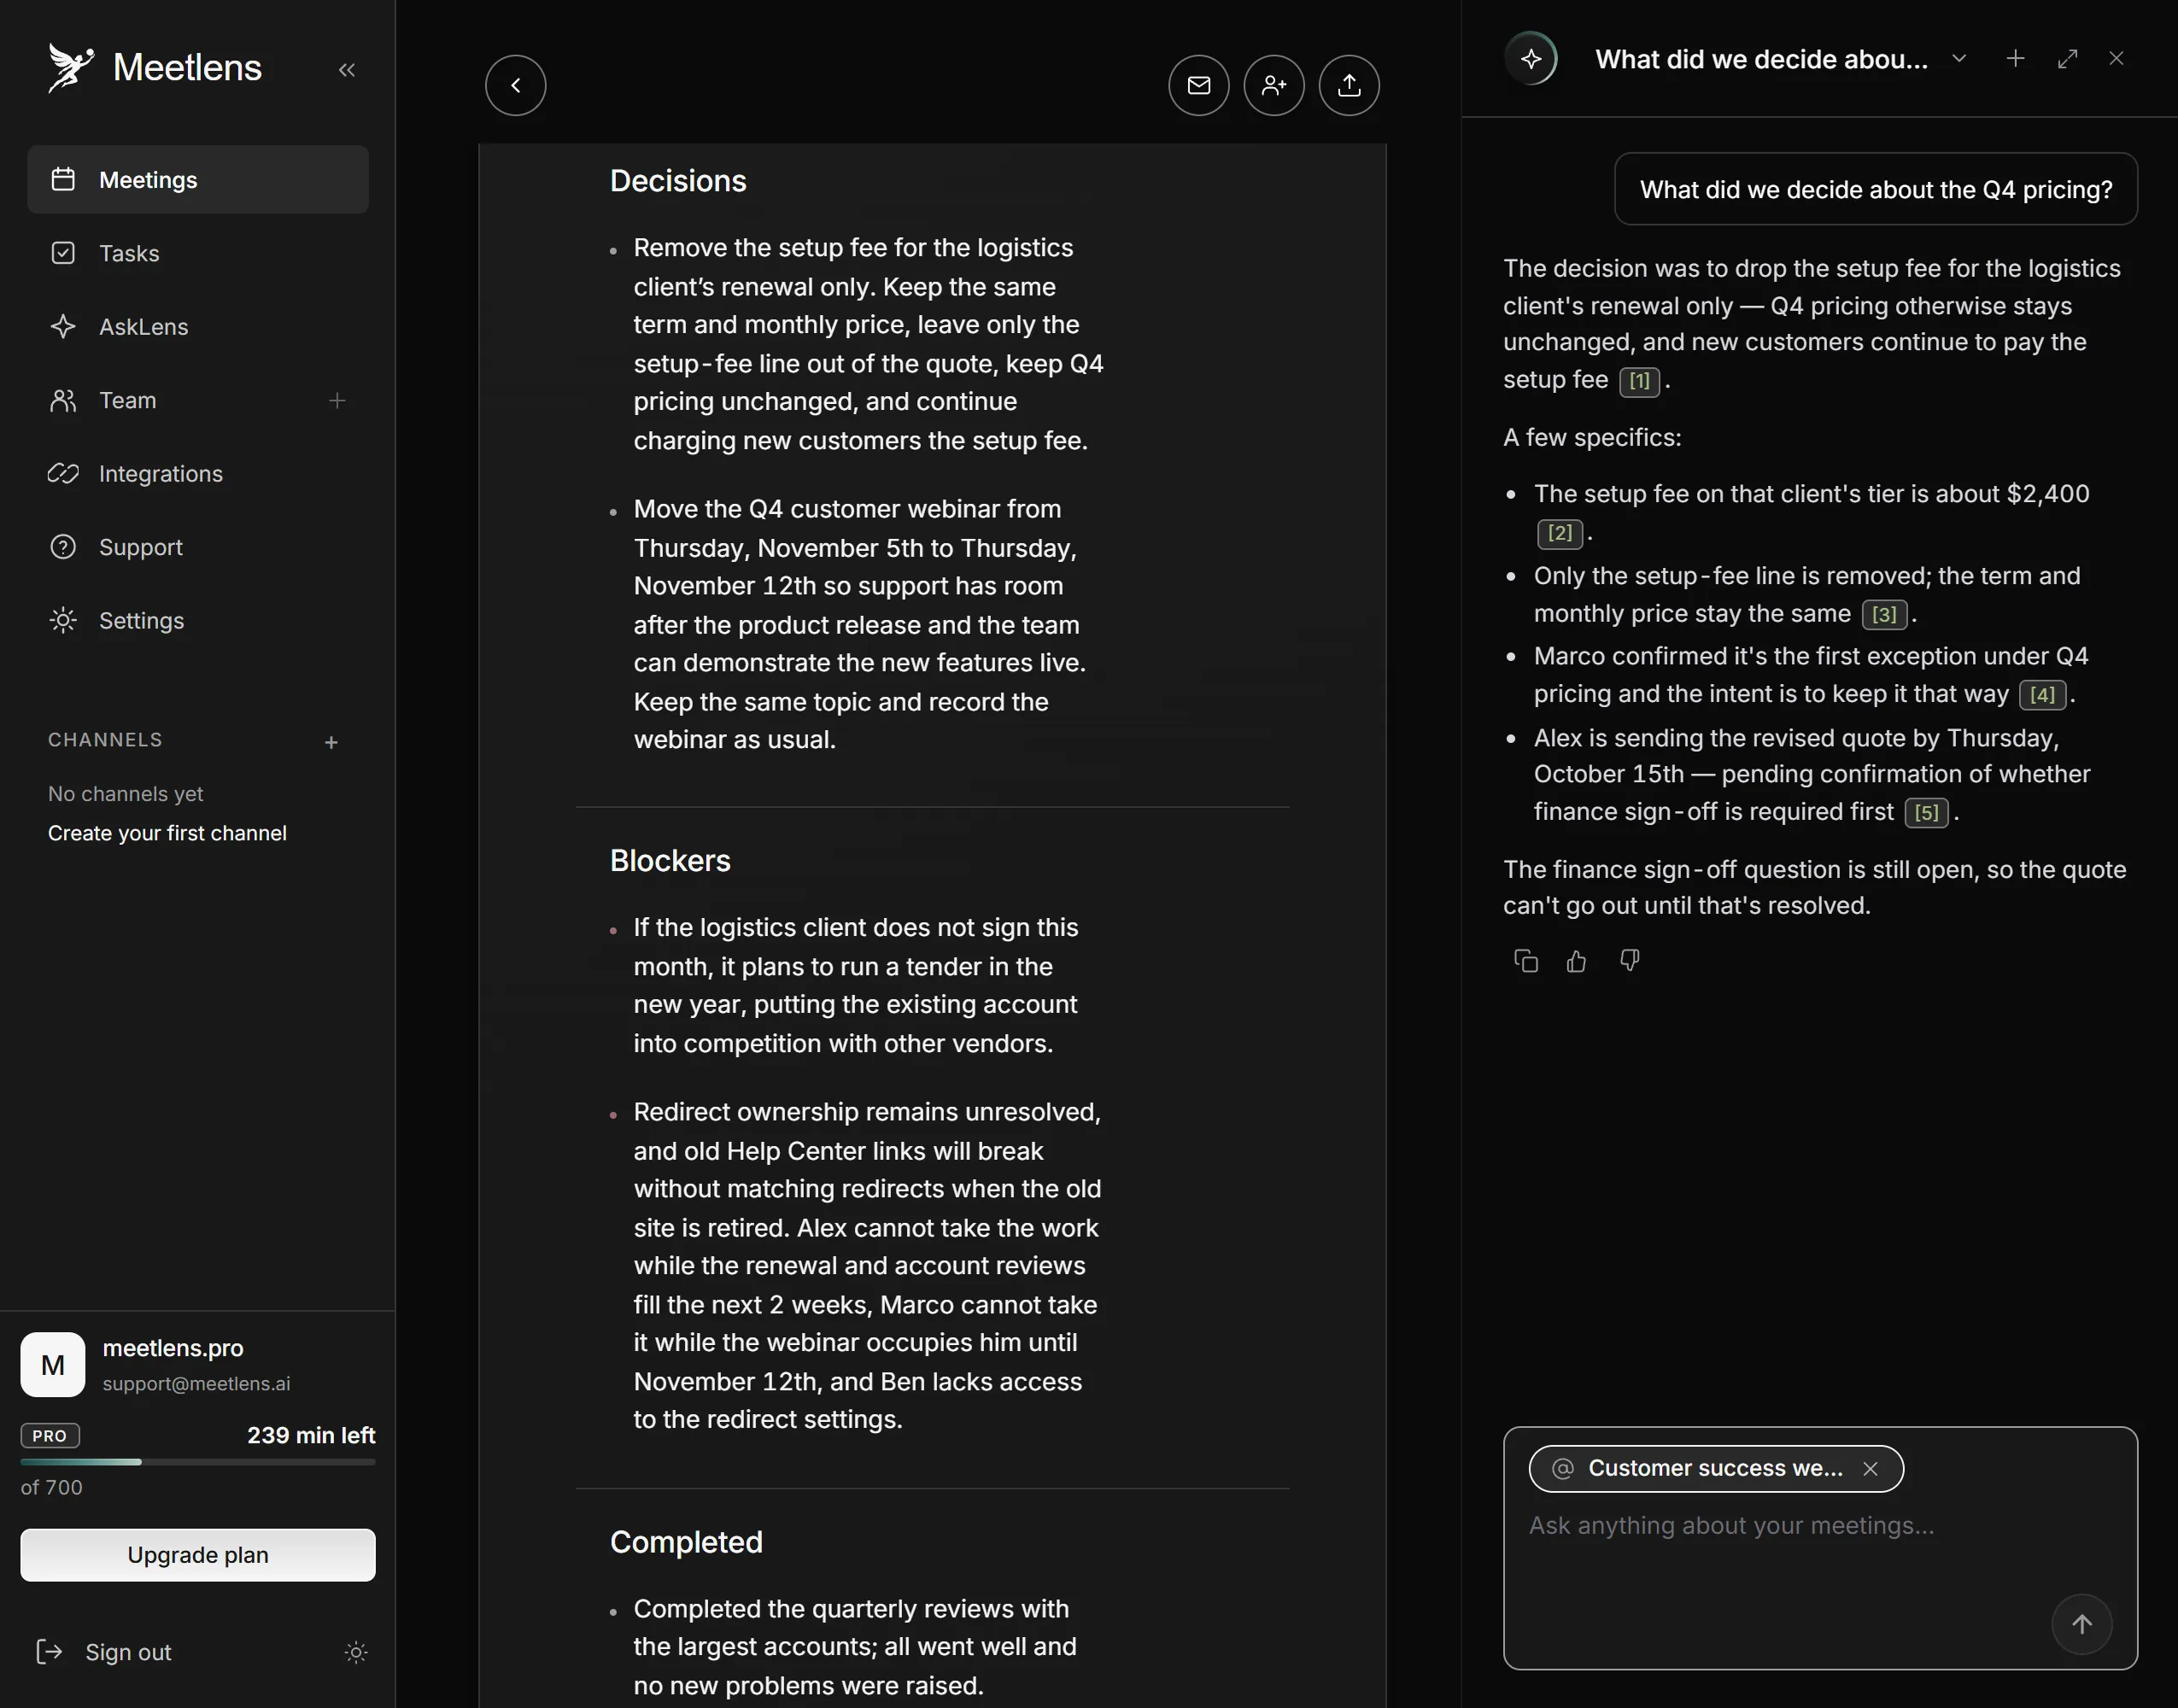Open citation [2] about the $2,400 fee
This screenshot has width=2178, height=1708.
pyautogui.click(x=1560, y=533)
